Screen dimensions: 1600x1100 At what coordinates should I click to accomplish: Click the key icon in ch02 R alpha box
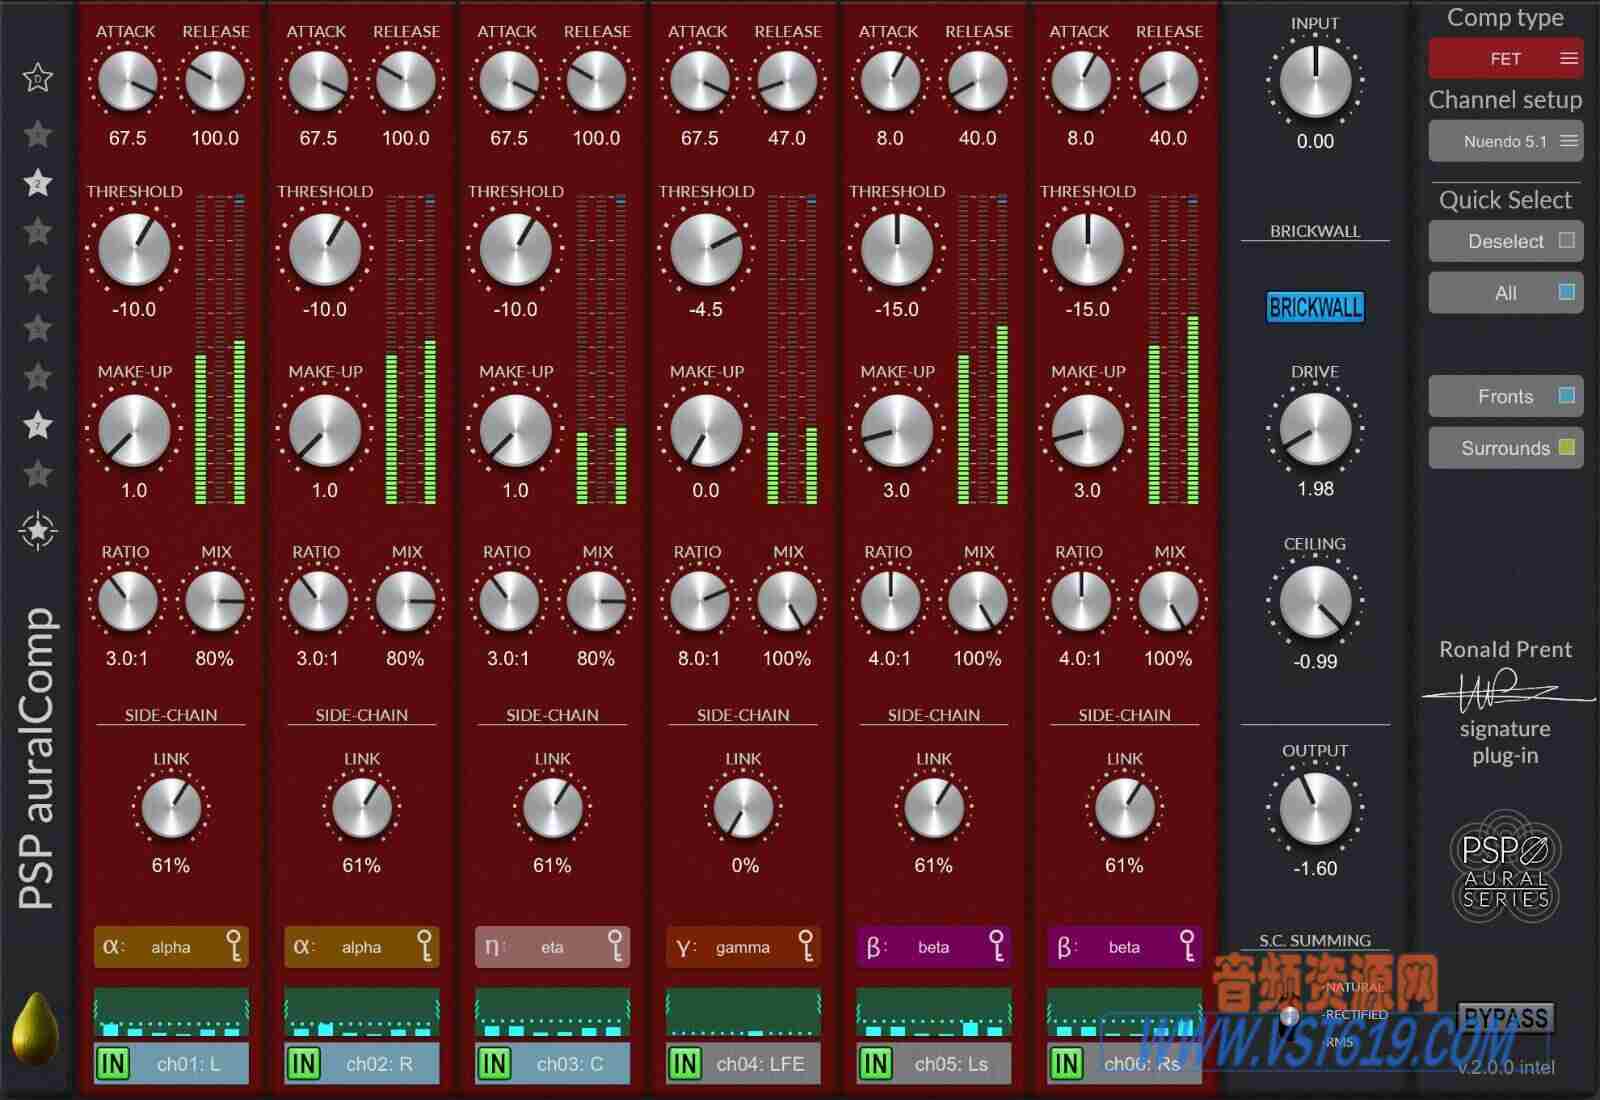coord(424,946)
